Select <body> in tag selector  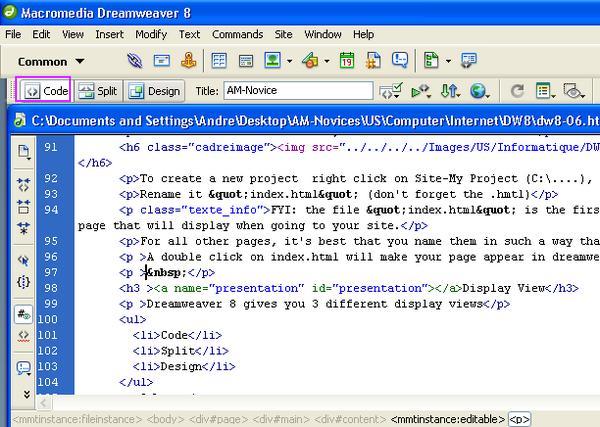tap(165, 419)
